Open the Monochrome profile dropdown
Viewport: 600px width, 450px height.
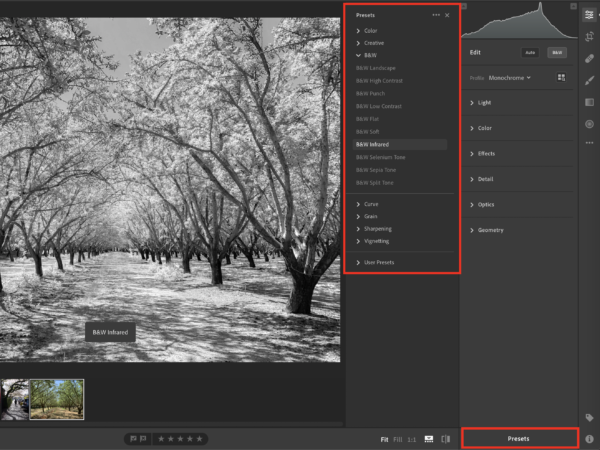(x=509, y=78)
